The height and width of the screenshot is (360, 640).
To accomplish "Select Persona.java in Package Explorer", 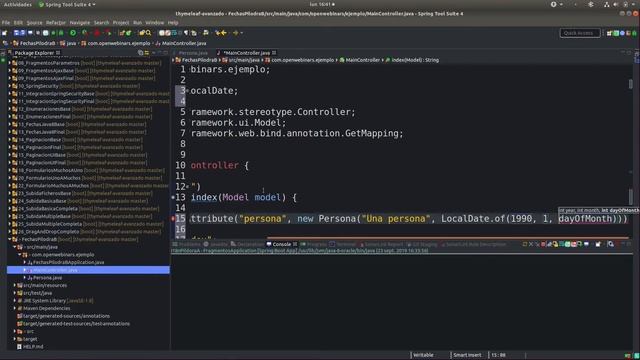I will pyautogui.click(x=47, y=278).
